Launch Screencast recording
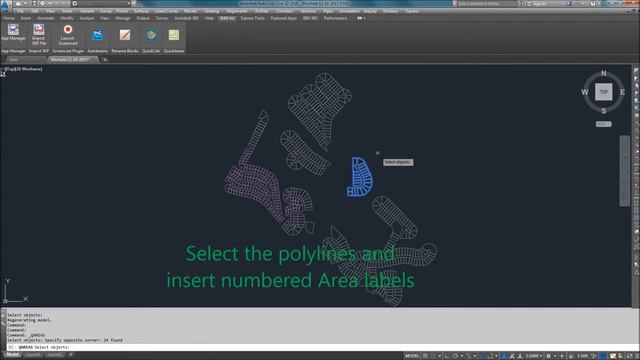 pyautogui.click(x=68, y=34)
